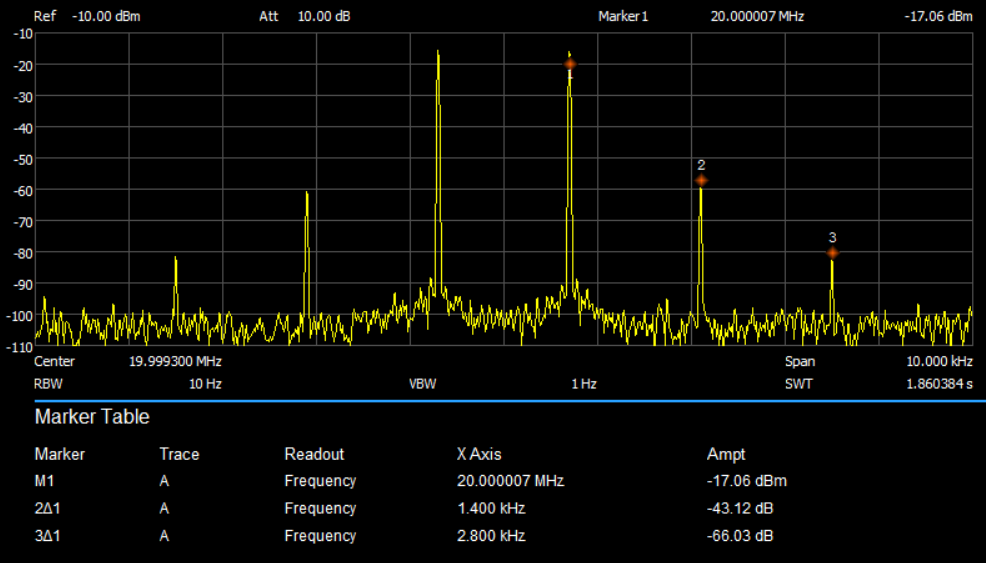Viewport: 986px width, 563px height.
Task: Click the Marker Table heading
Action: [x=92, y=416]
